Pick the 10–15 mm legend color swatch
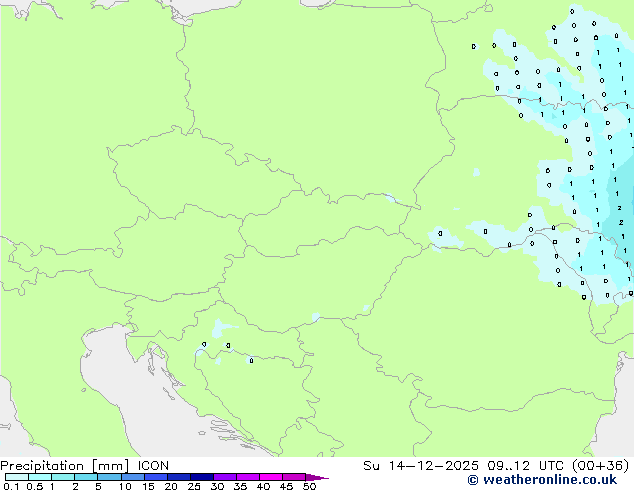 coord(132,477)
